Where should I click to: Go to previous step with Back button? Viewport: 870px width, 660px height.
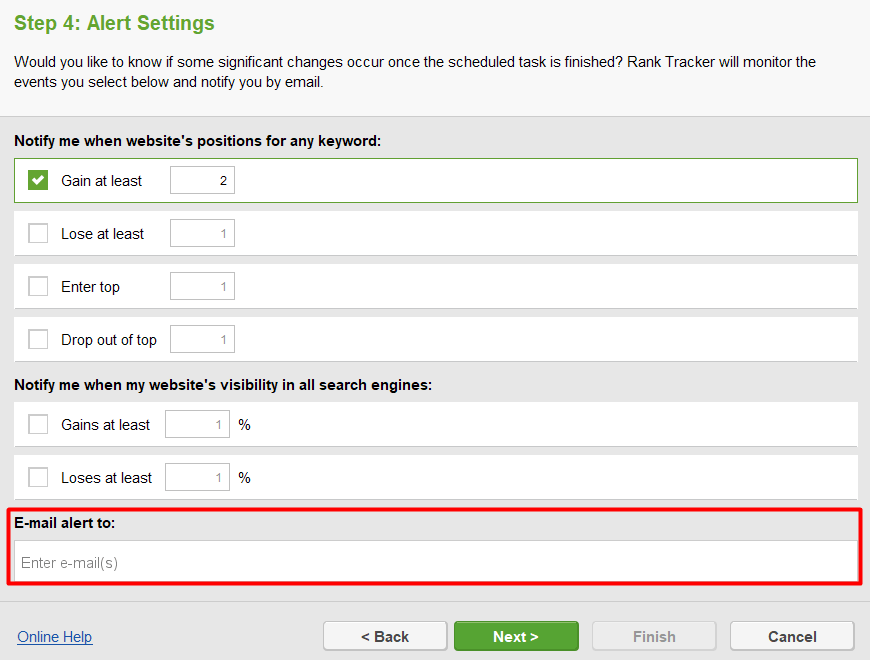click(385, 636)
